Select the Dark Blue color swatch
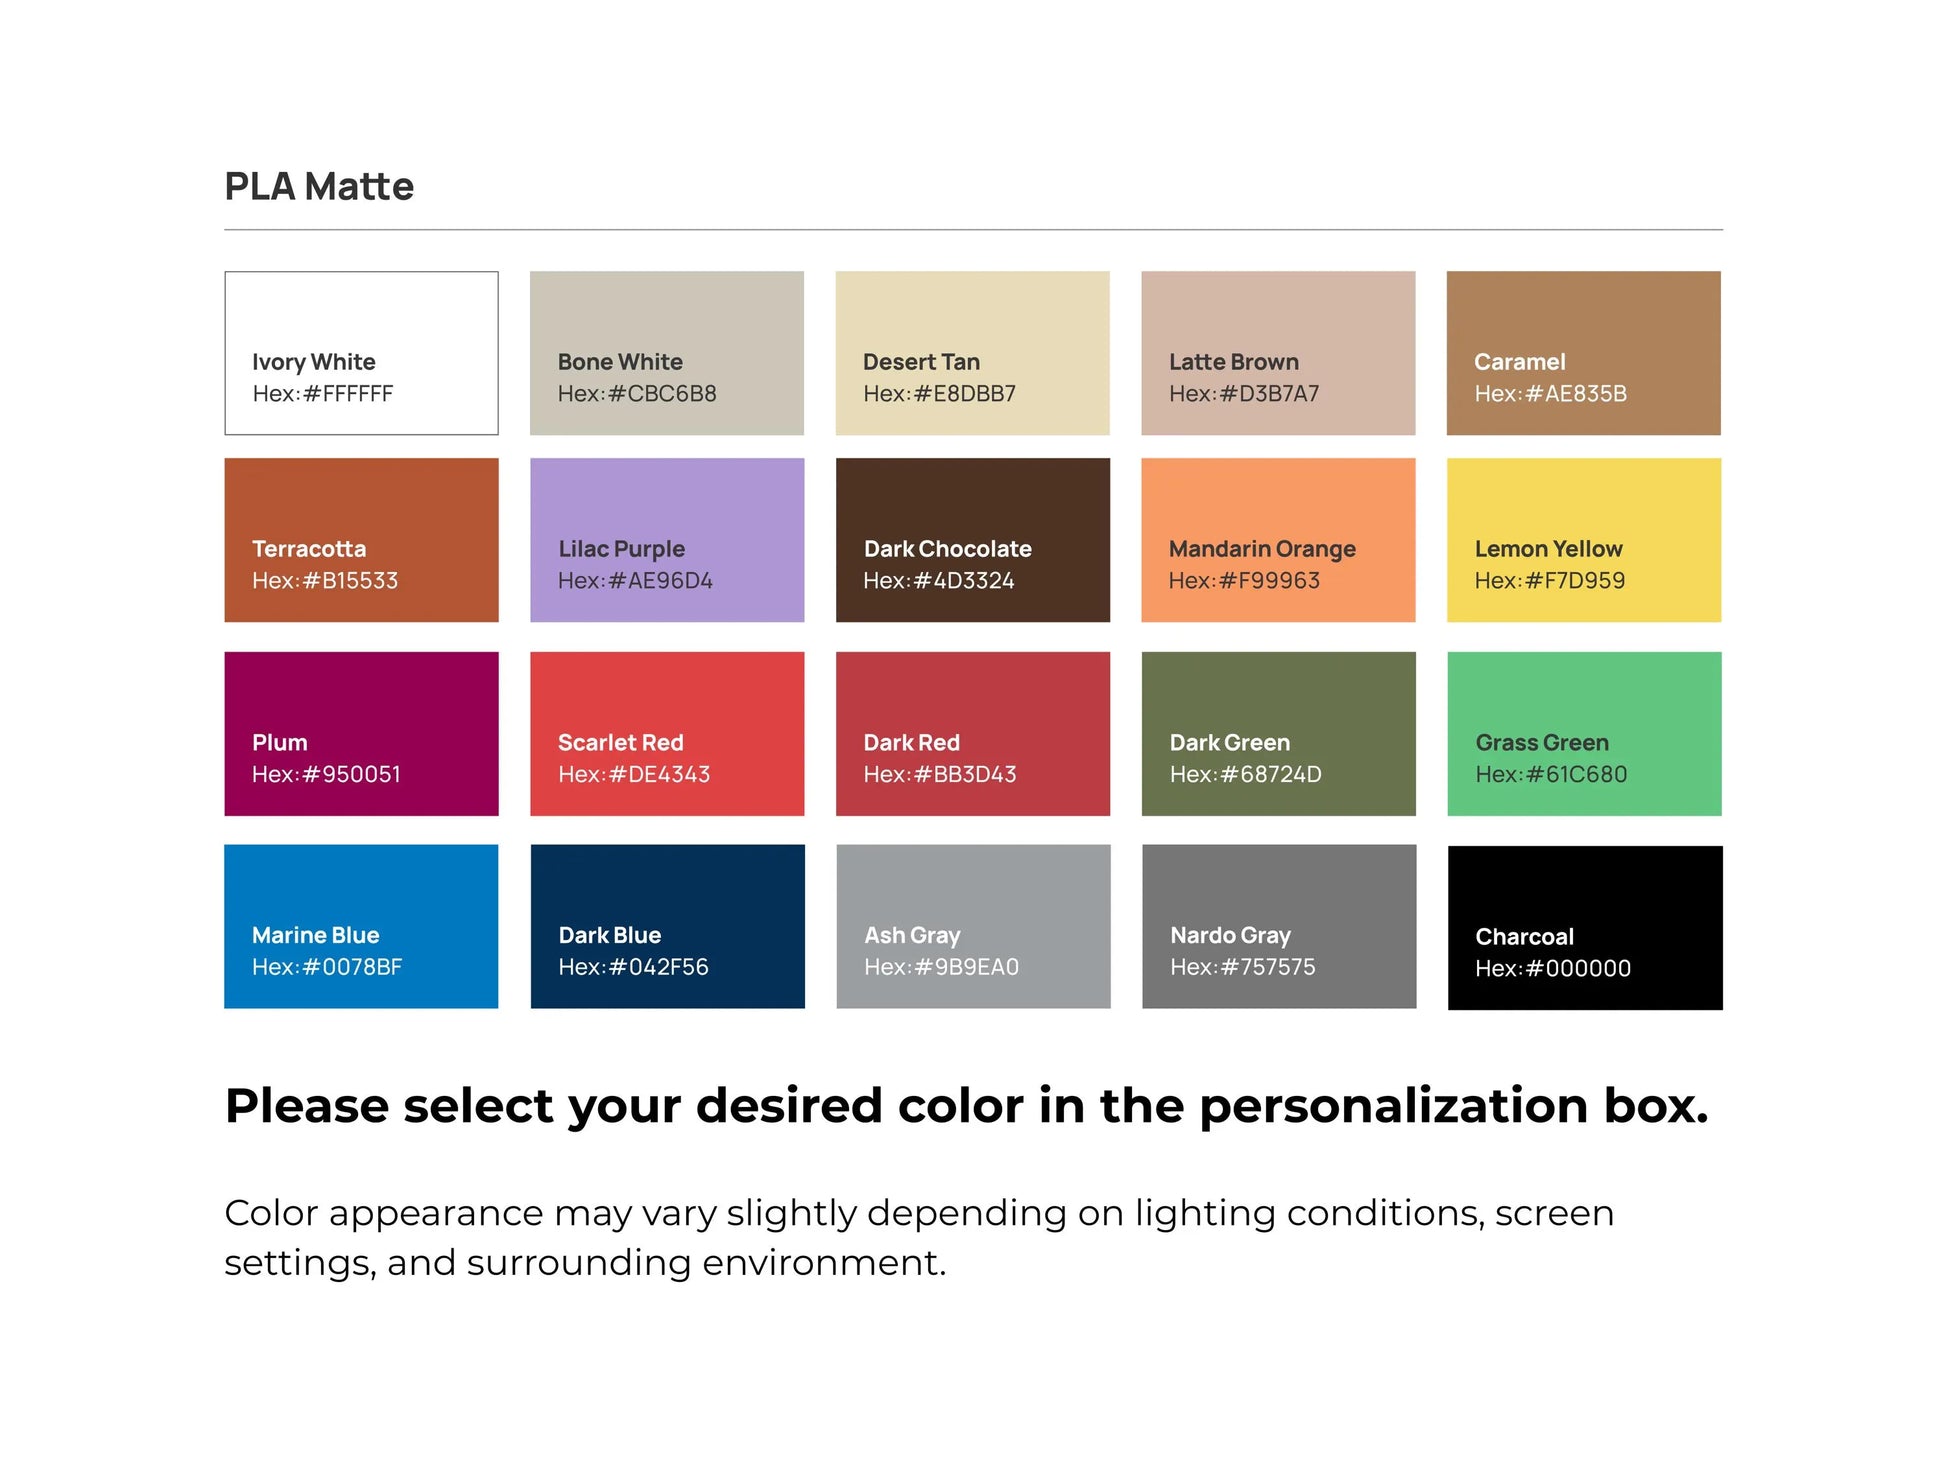This screenshot has width=1946, height=1459. (667, 926)
